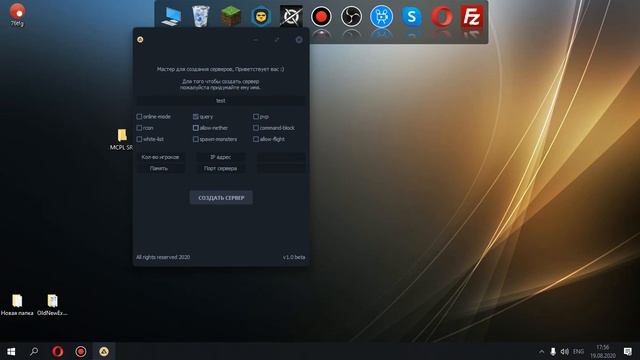Open This PC icon in the dock
The width and height of the screenshot is (640, 360).
[171, 17]
